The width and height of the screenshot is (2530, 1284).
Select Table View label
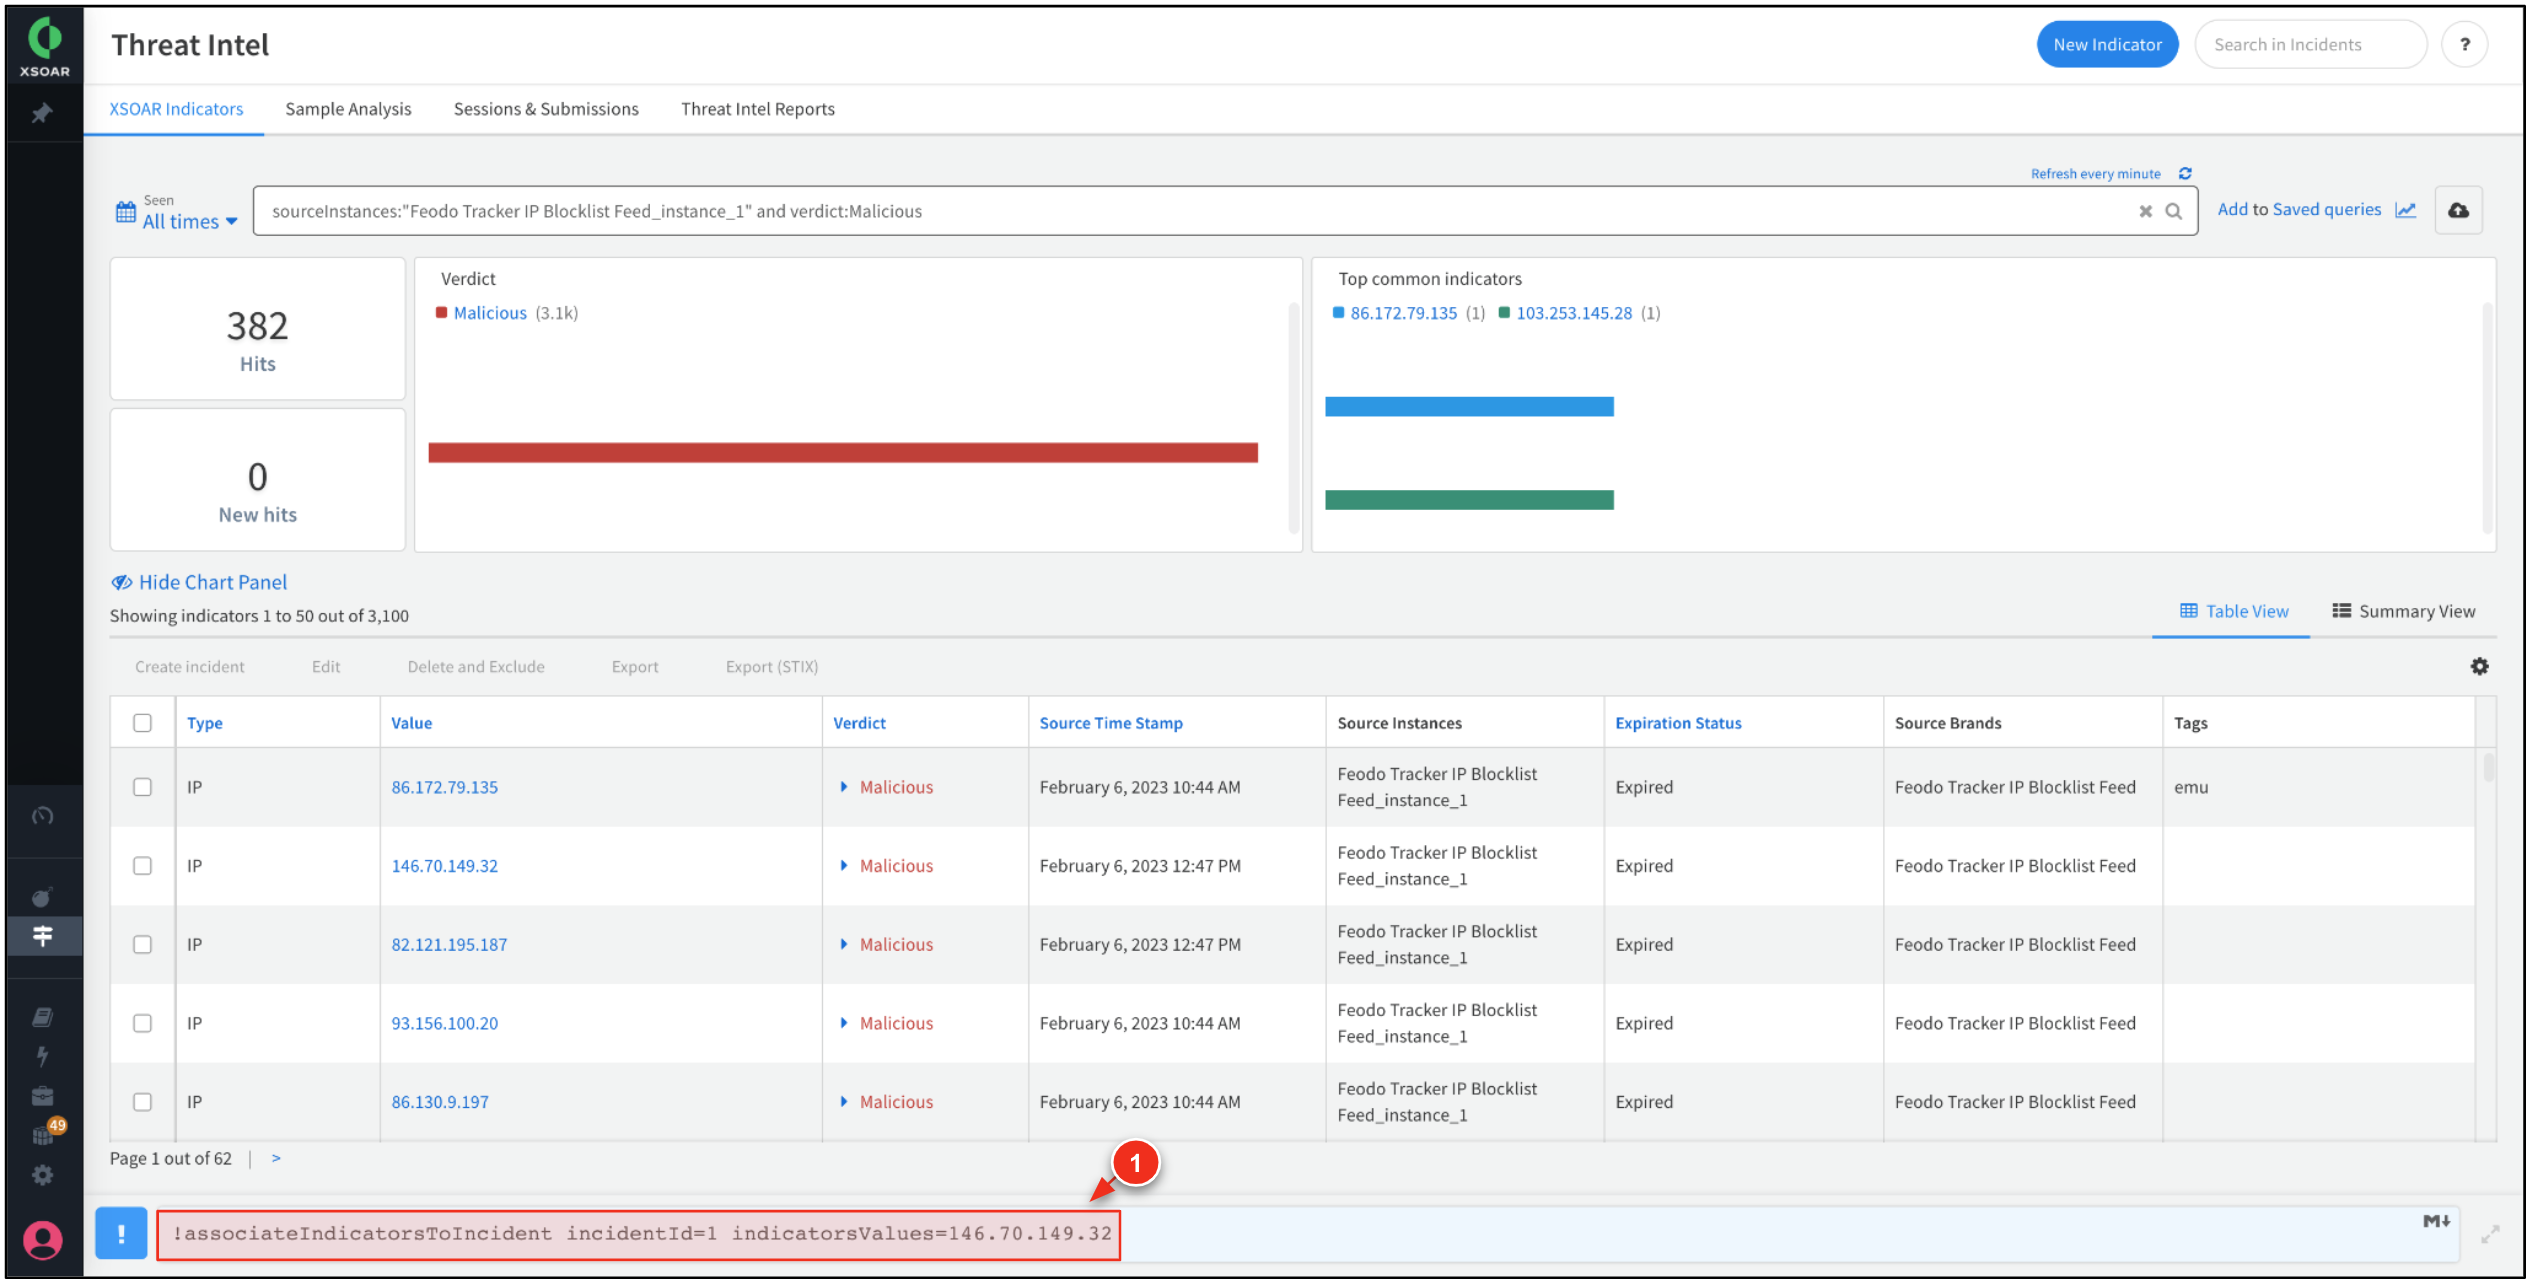tap(2246, 611)
